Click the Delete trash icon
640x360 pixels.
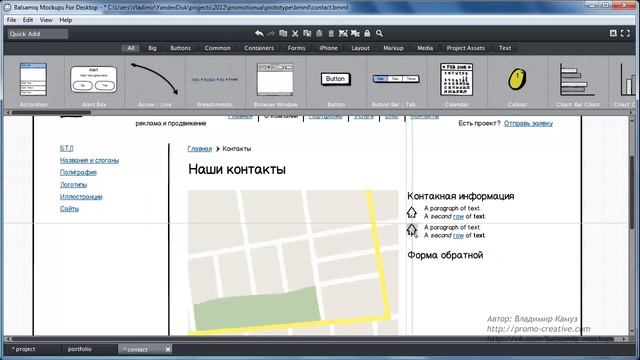pos(331,33)
